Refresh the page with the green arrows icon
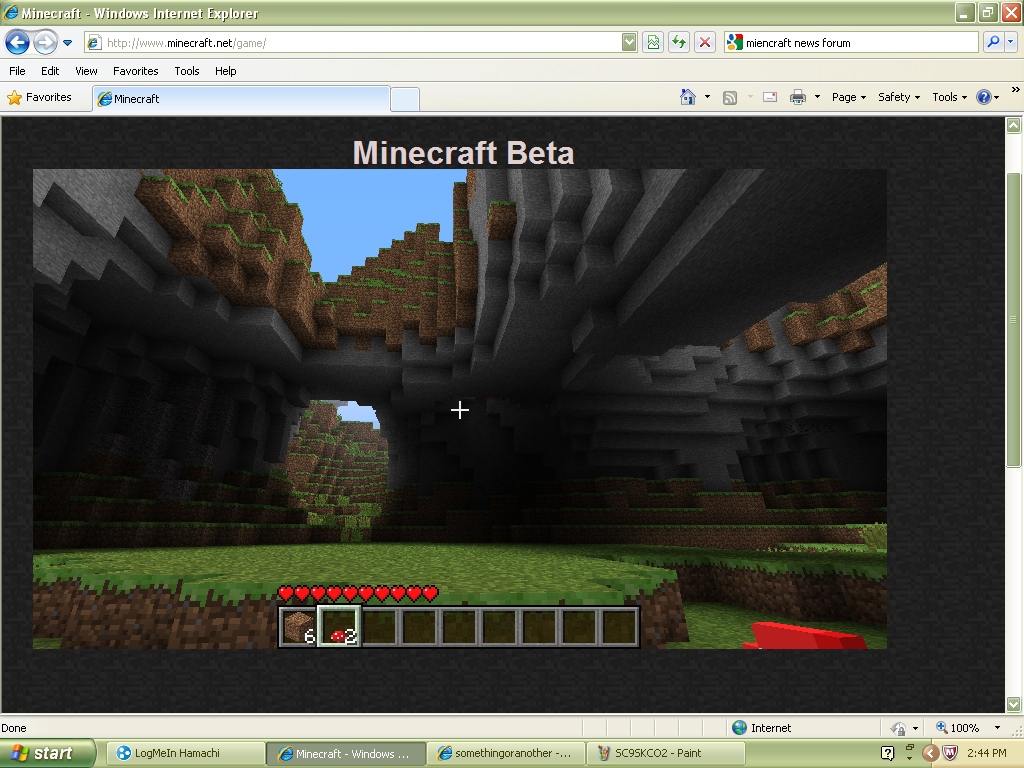Viewport: 1024px width, 768px height. [679, 43]
